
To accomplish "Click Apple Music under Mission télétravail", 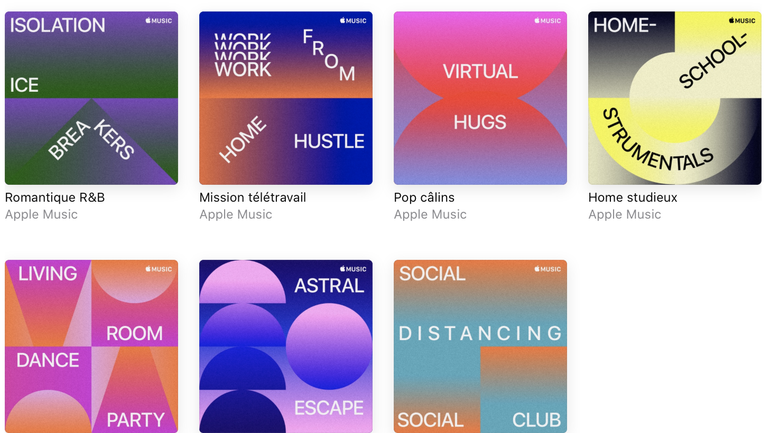I will pos(236,214).
